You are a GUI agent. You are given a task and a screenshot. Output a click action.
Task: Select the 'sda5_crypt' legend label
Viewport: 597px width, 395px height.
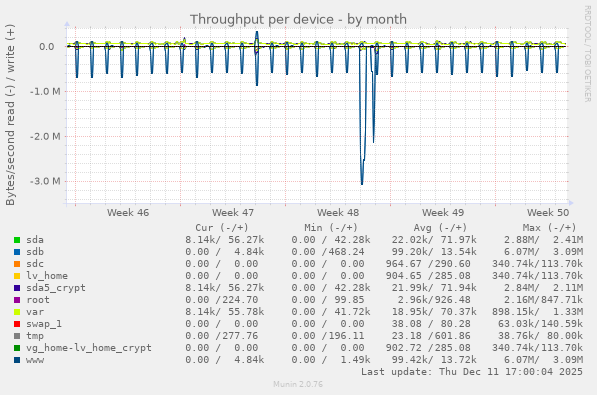pos(56,288)
